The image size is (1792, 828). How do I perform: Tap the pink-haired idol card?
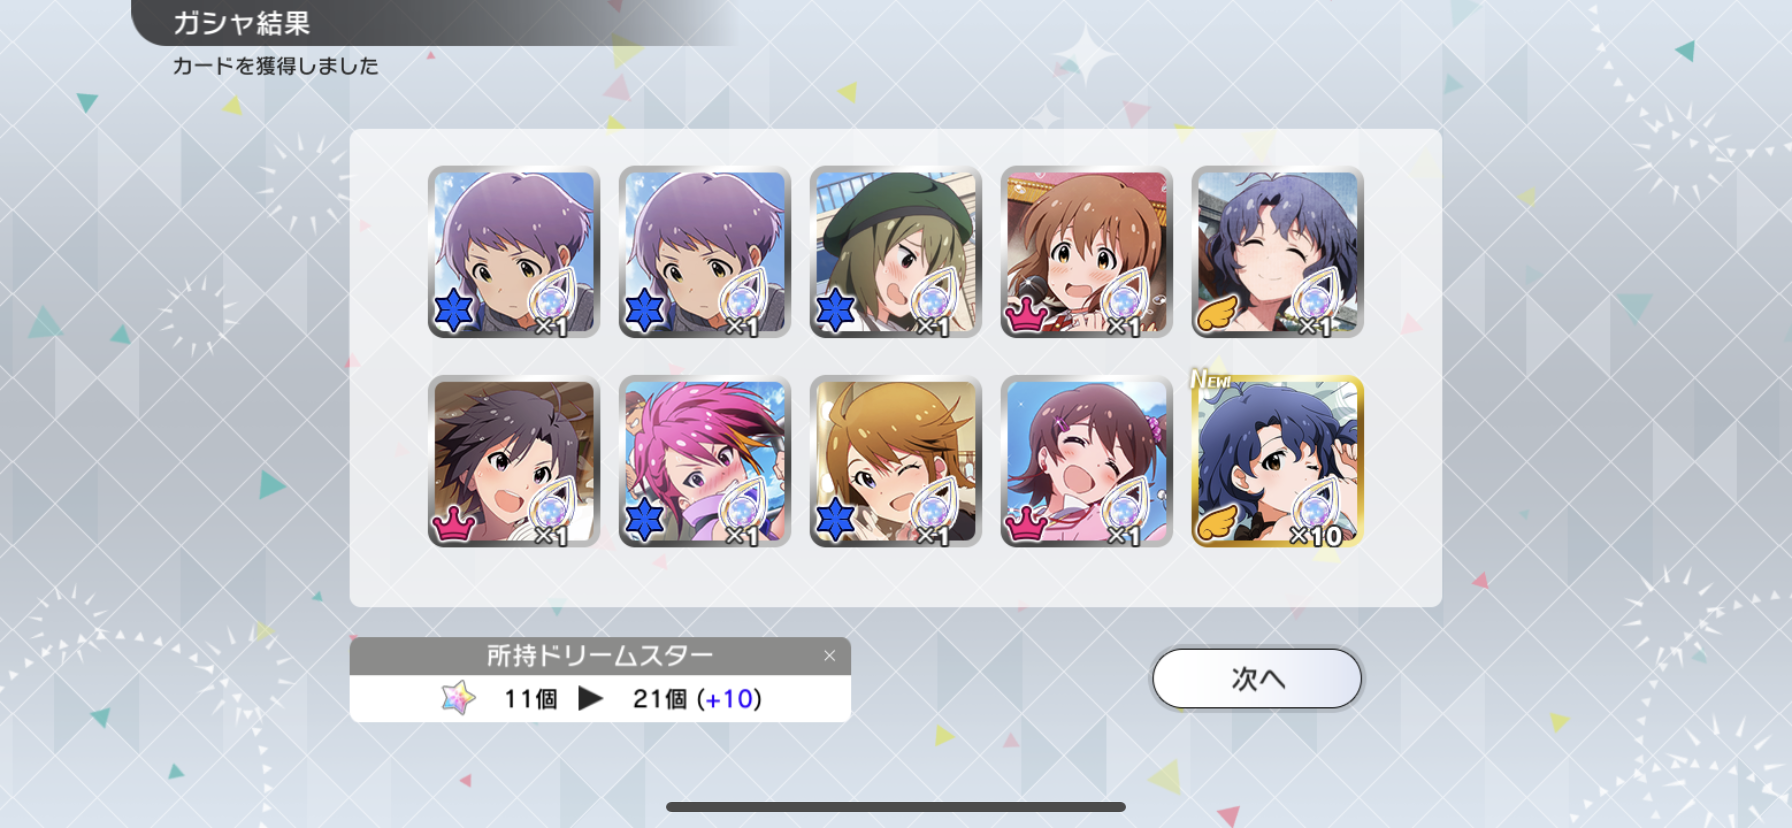click(705, 462)
